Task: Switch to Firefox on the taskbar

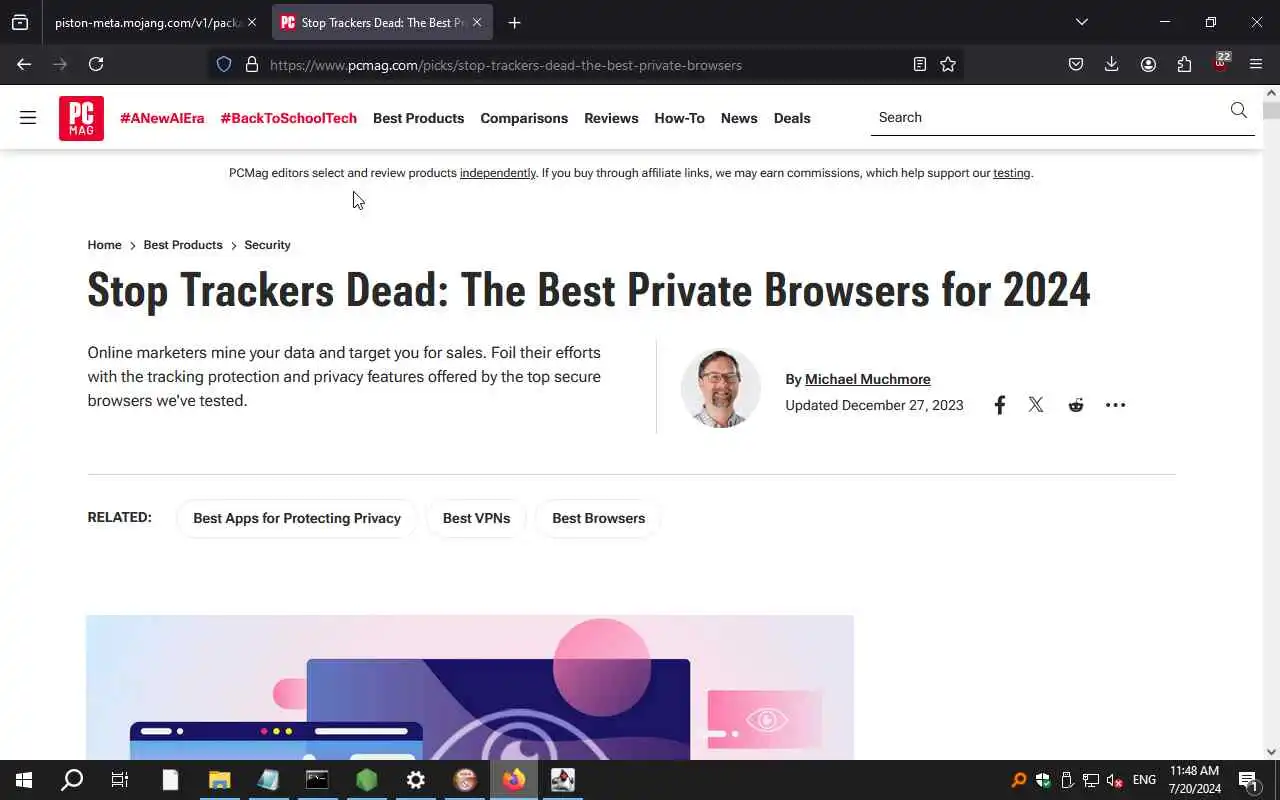Action: (x=514, y=780)
